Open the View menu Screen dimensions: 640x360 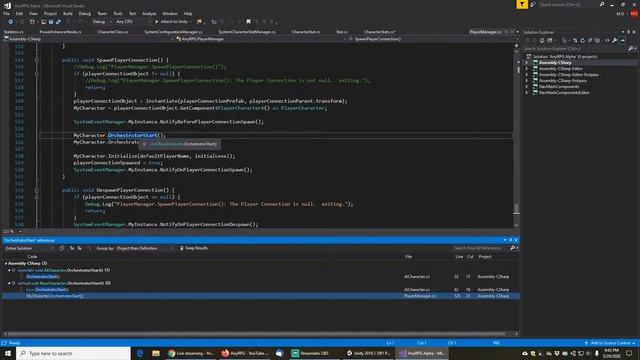pos(33,13)
